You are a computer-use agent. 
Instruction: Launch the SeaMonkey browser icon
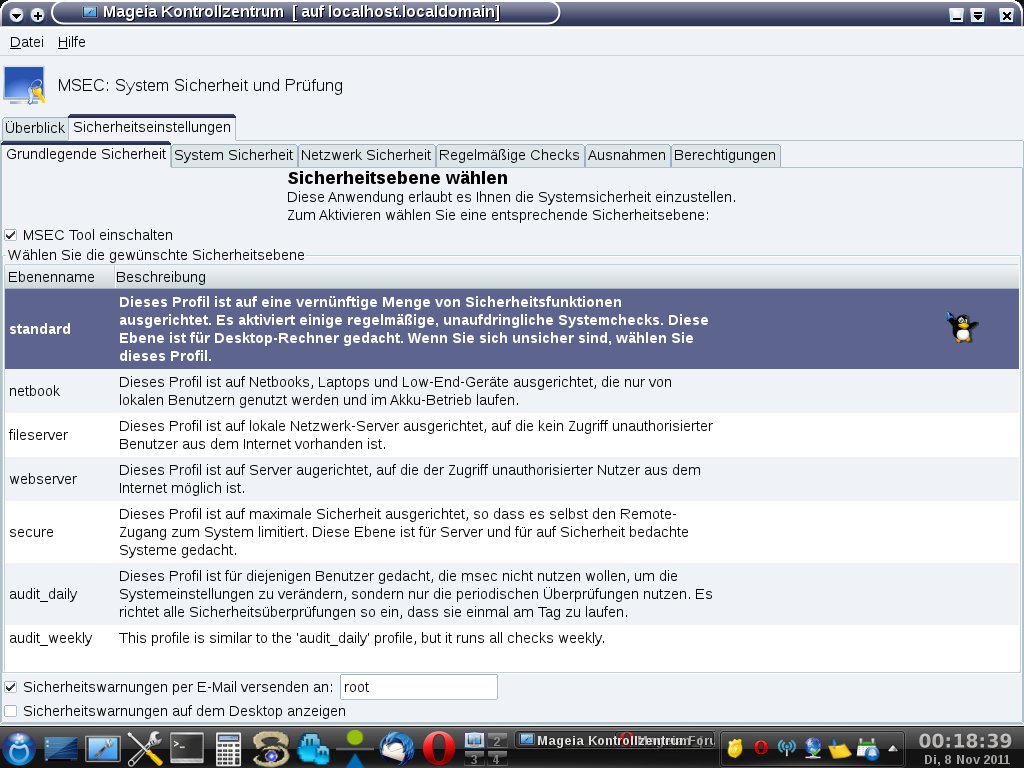tap(270, 748)
